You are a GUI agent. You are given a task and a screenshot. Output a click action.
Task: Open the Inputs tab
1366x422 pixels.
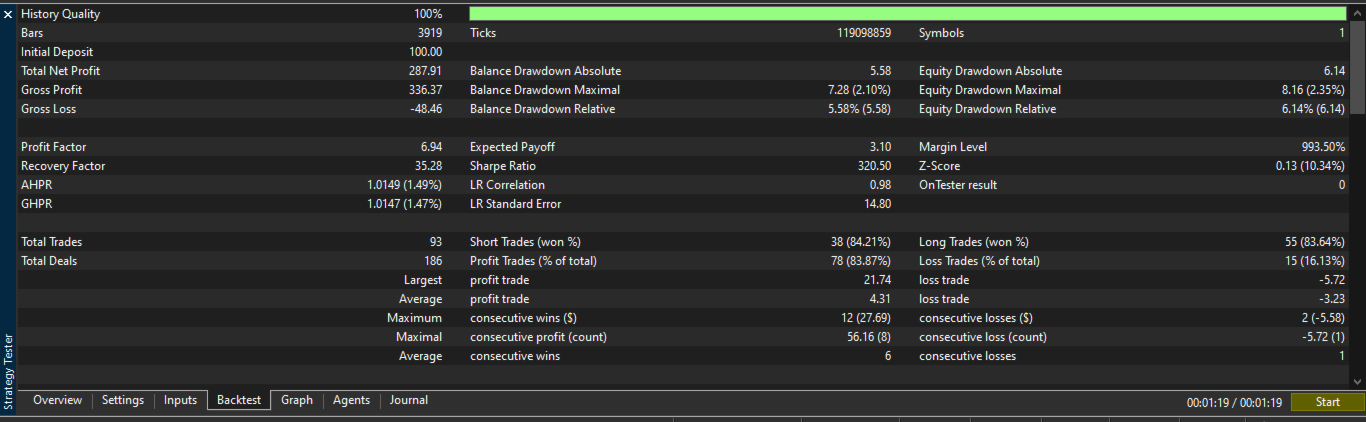click(180, 400)
